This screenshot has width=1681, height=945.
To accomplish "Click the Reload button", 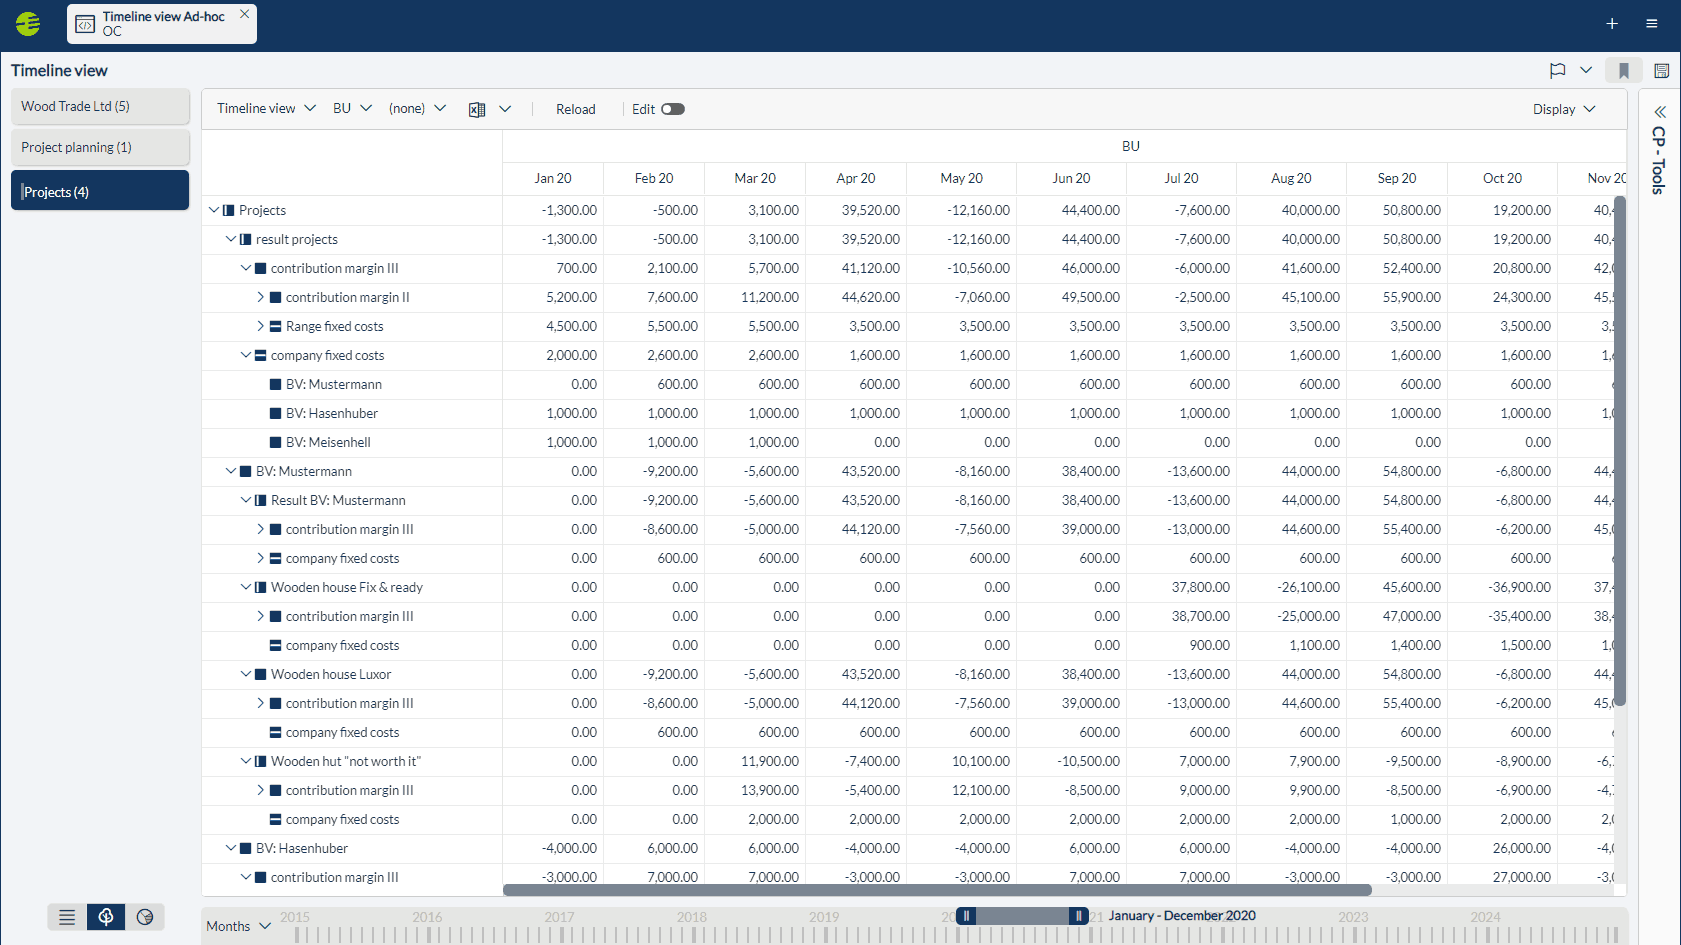I will pos(575,109).
